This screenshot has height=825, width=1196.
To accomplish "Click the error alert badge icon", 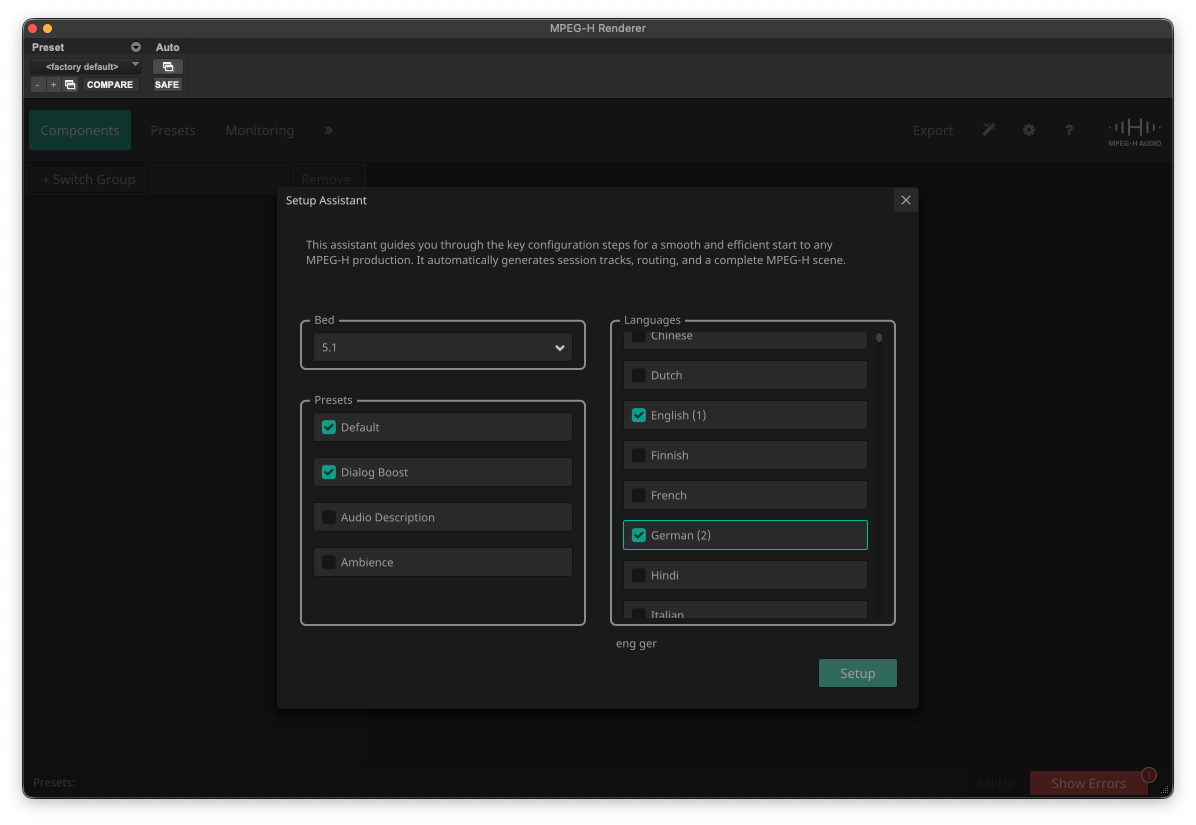I will click(x=1149, y=775).
